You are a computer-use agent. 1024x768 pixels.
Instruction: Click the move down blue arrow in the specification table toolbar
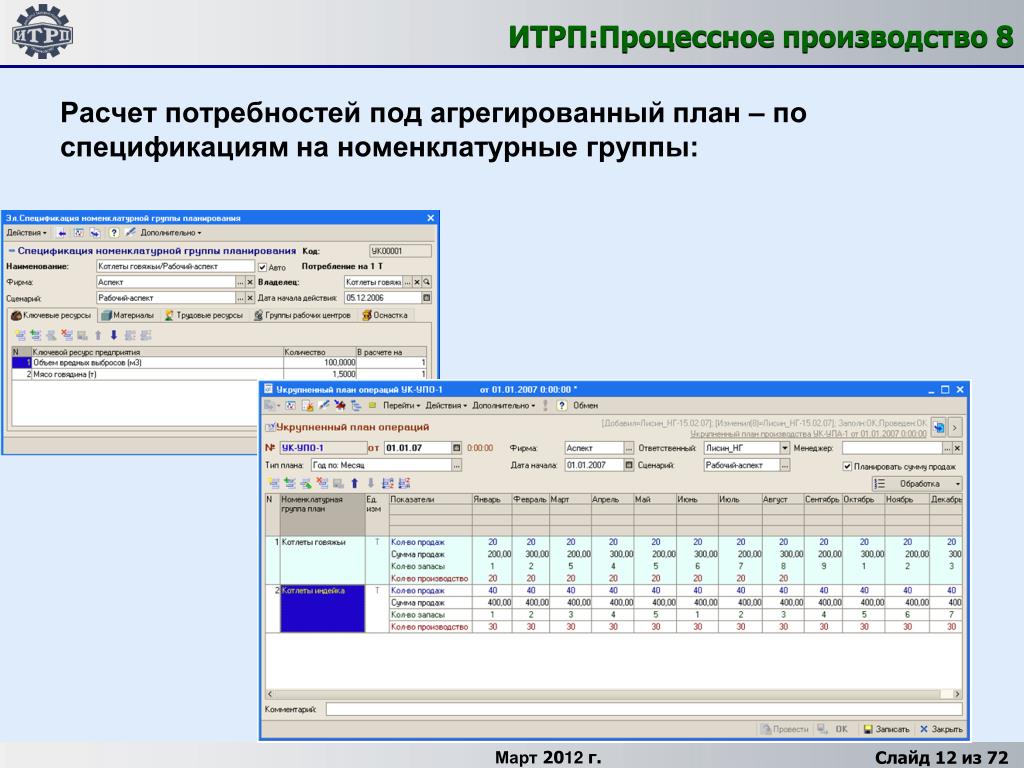114,336
